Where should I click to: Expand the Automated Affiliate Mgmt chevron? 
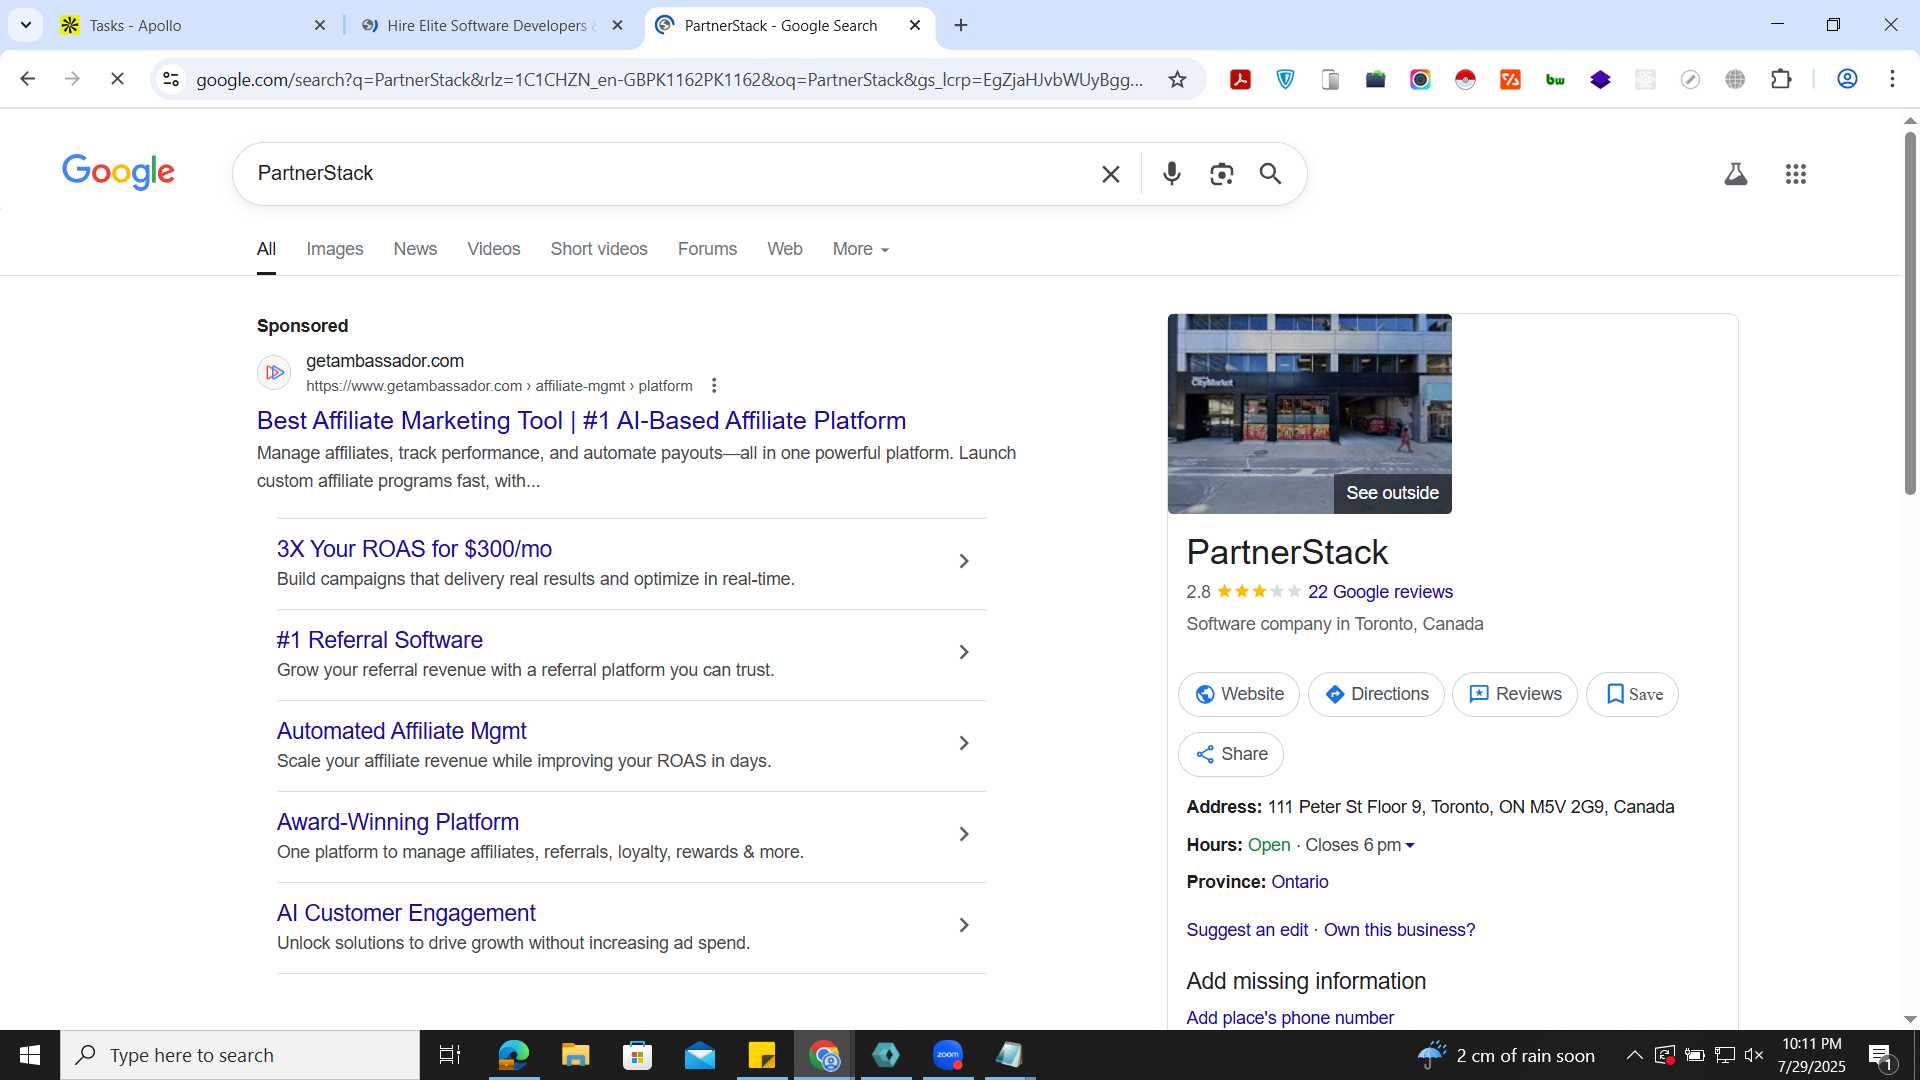(x=964, y=744)
